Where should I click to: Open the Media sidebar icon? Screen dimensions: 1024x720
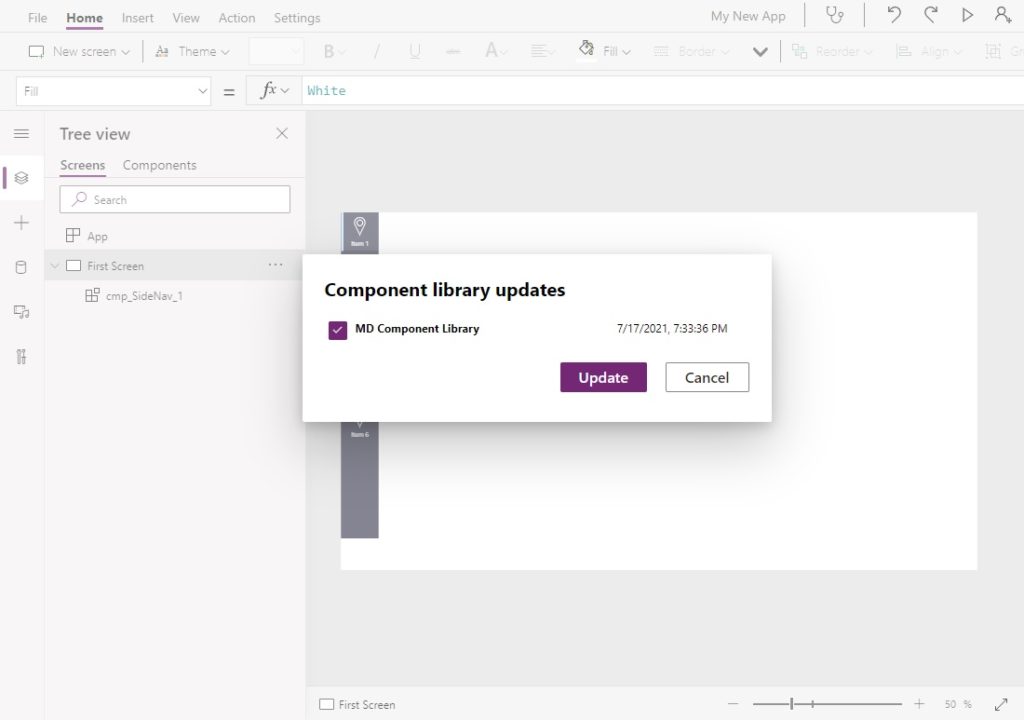pos(21,312)
